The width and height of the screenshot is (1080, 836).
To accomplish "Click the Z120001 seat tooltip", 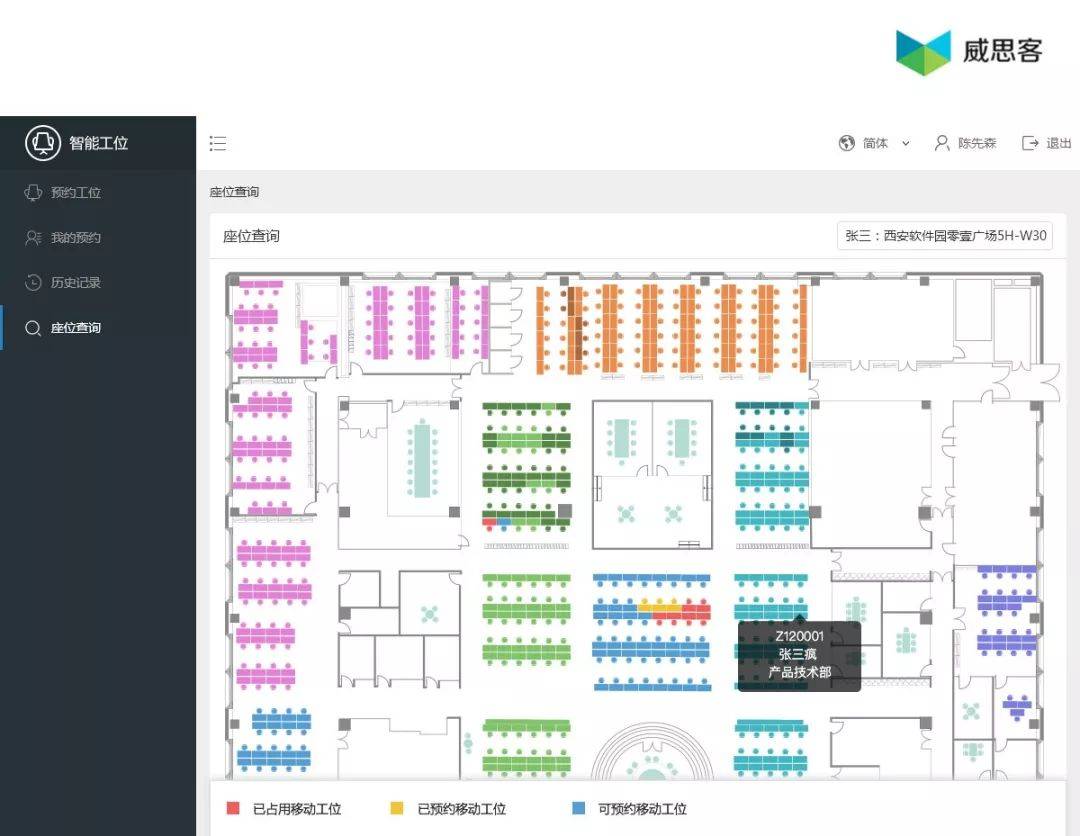I will (799, 655).
